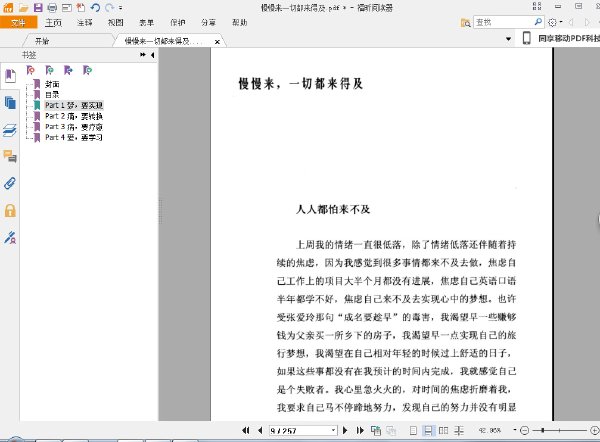Viewport: 600px width, 442px height.
Task: Open the Attachments paperclip sidebar icon
Action: pyautogui.click(x=10, y=183)
